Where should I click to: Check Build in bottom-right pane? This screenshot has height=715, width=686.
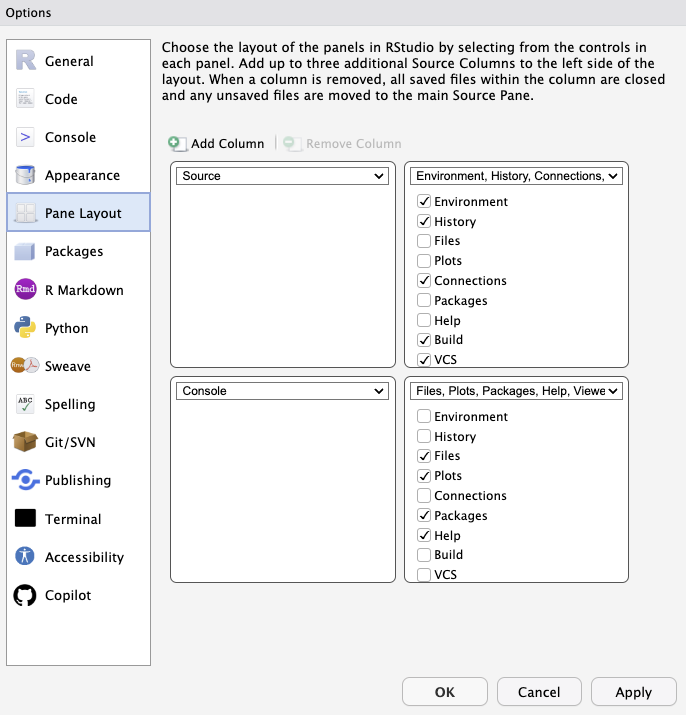[x=424, y=554]
